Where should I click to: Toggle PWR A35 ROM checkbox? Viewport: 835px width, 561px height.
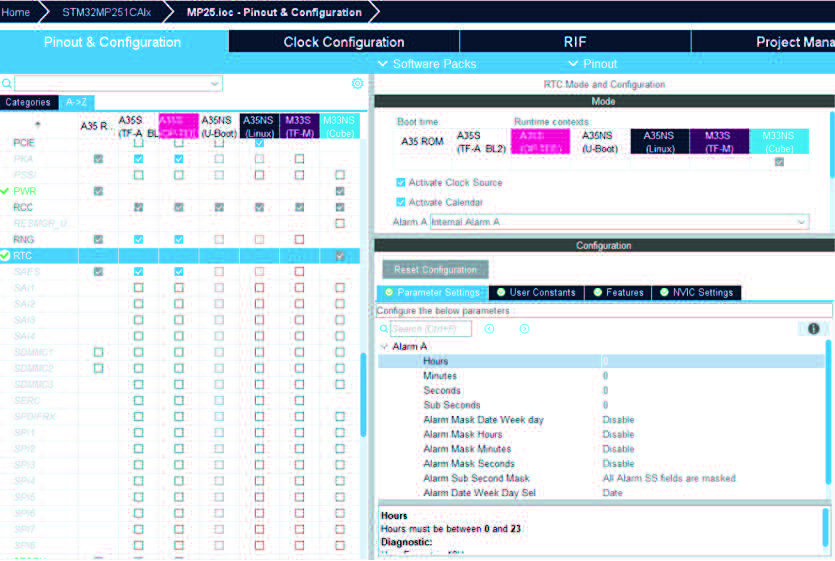tap(98, 191)
